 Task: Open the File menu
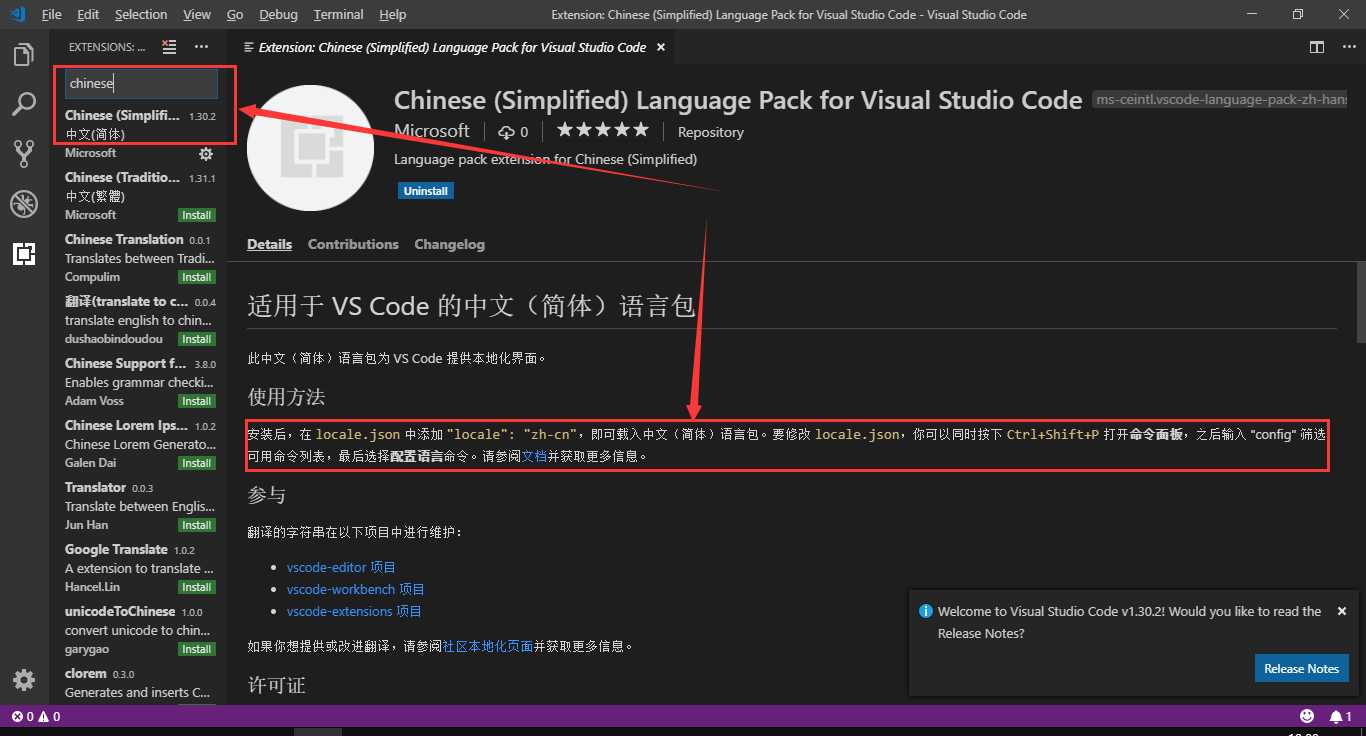click(52, 14)
